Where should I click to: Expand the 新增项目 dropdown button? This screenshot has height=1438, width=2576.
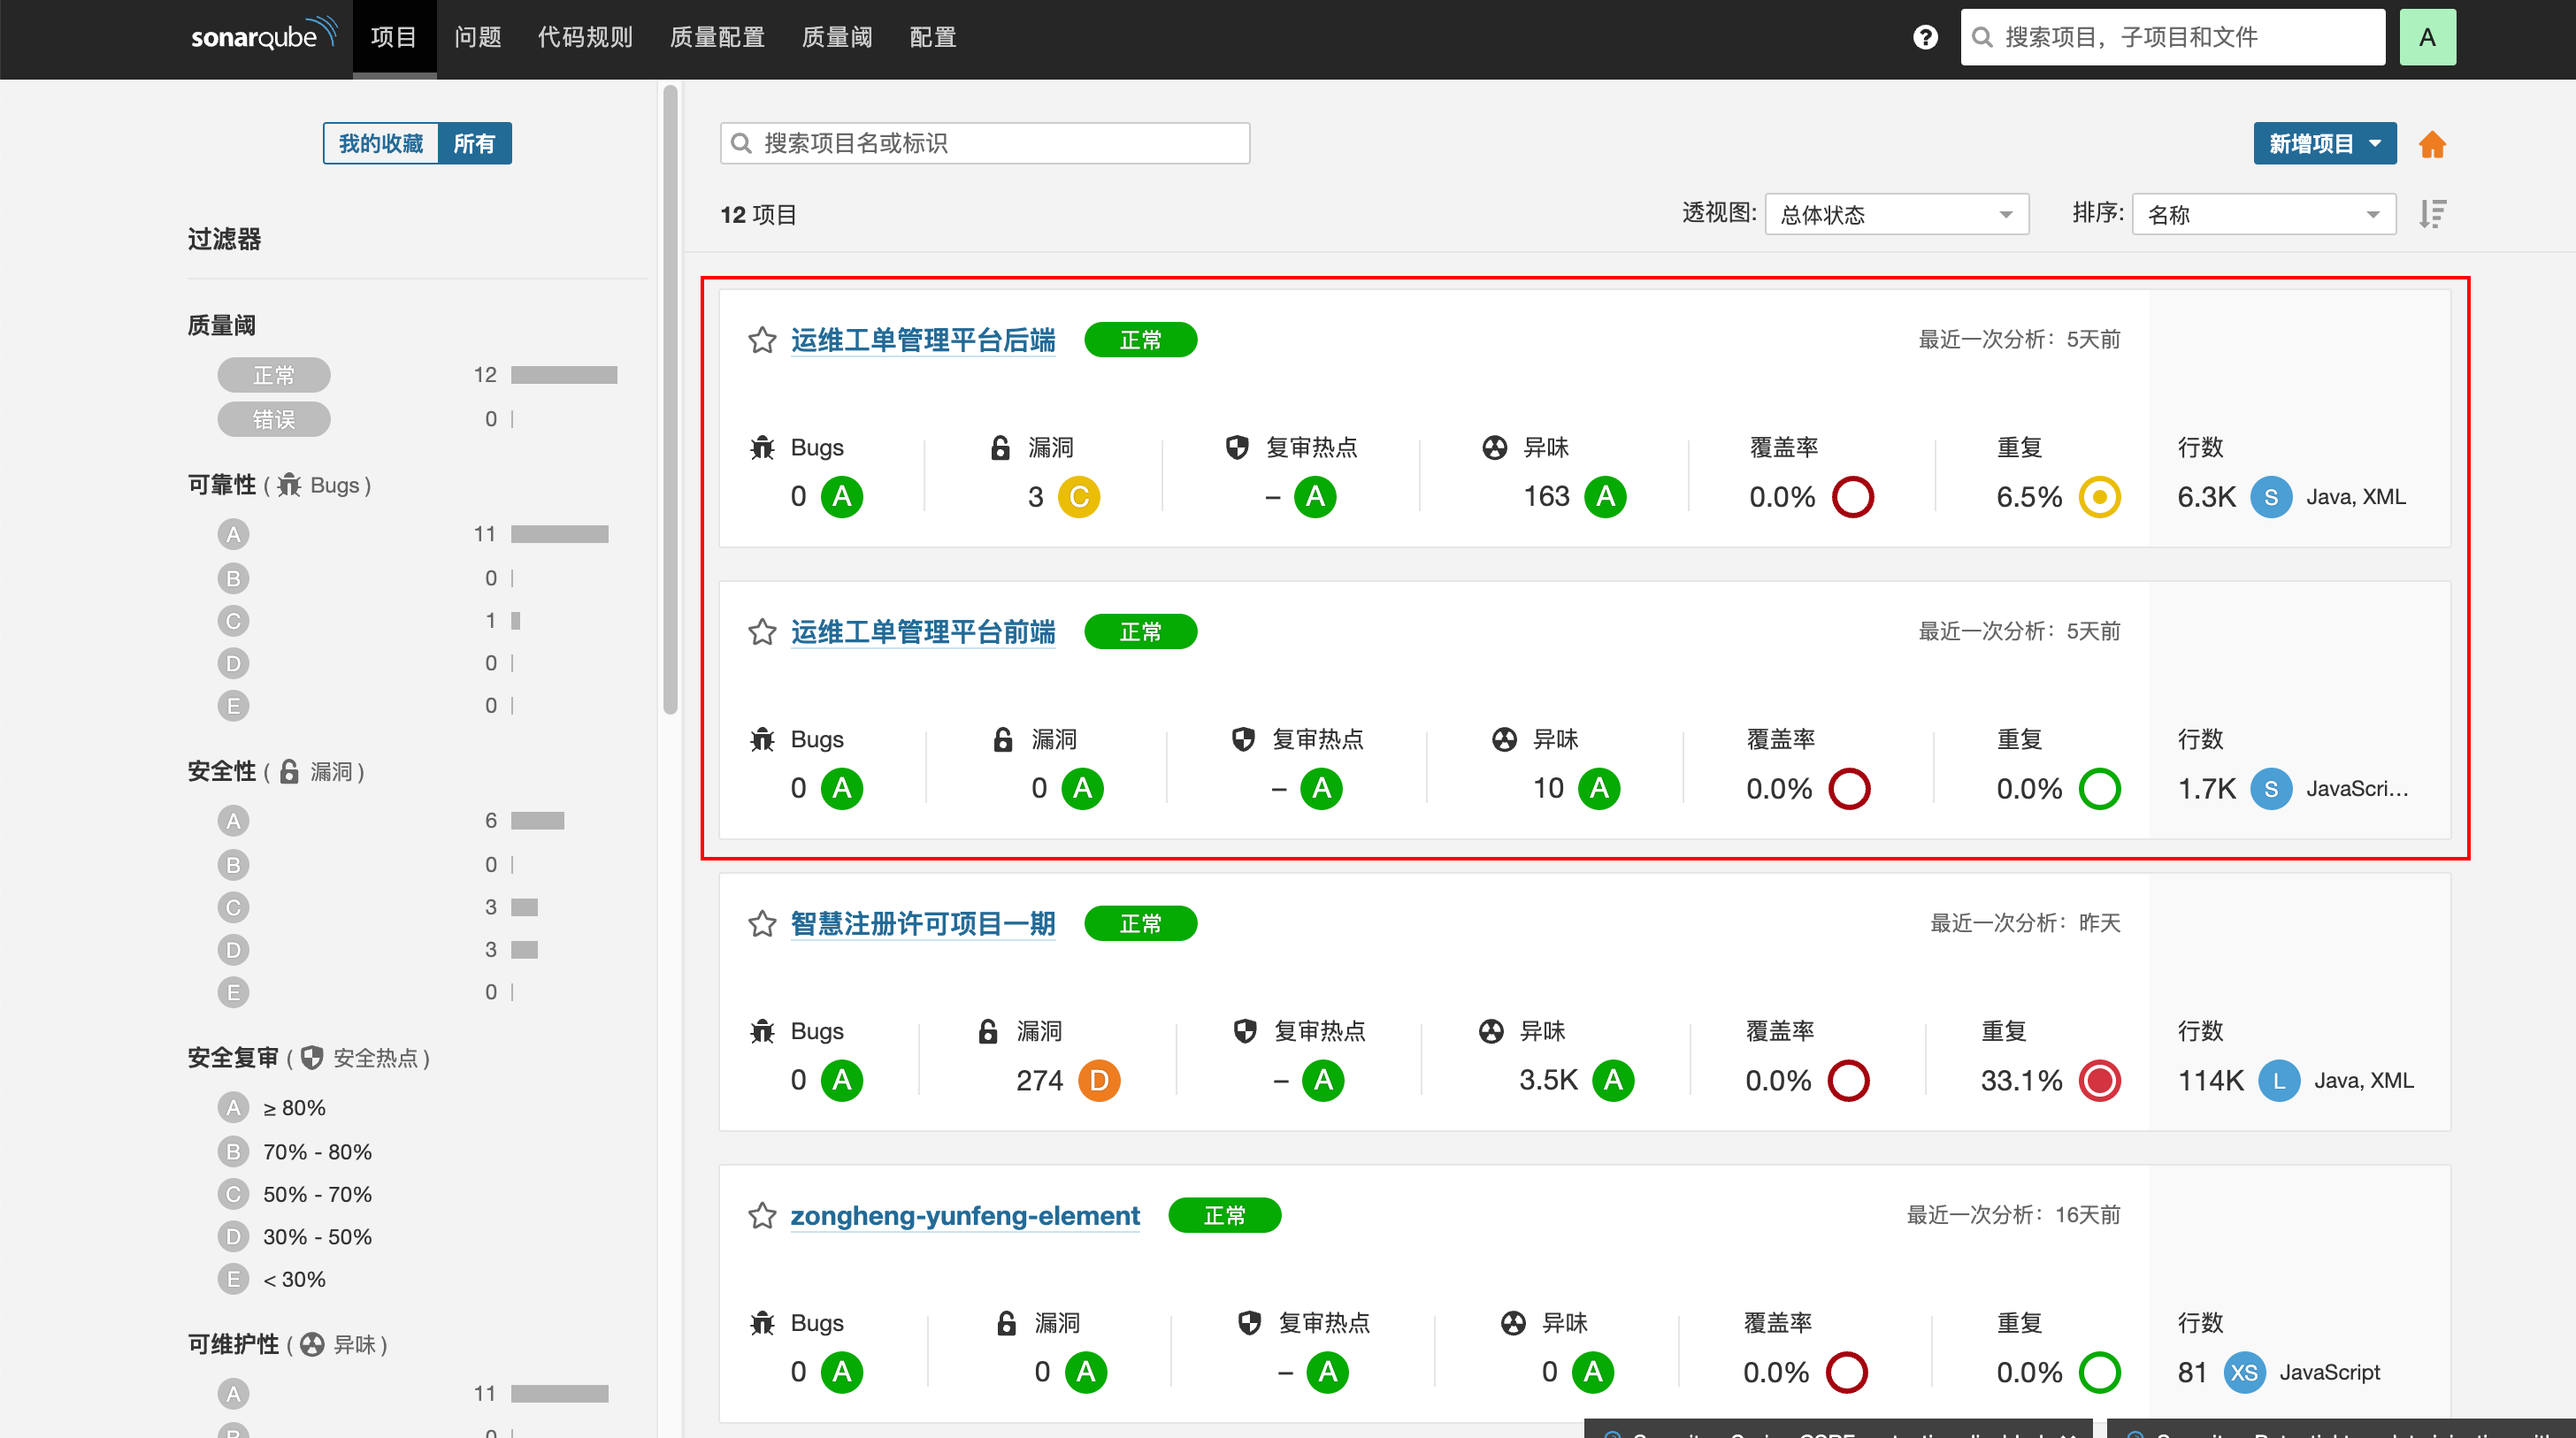tap(2324, 143)
